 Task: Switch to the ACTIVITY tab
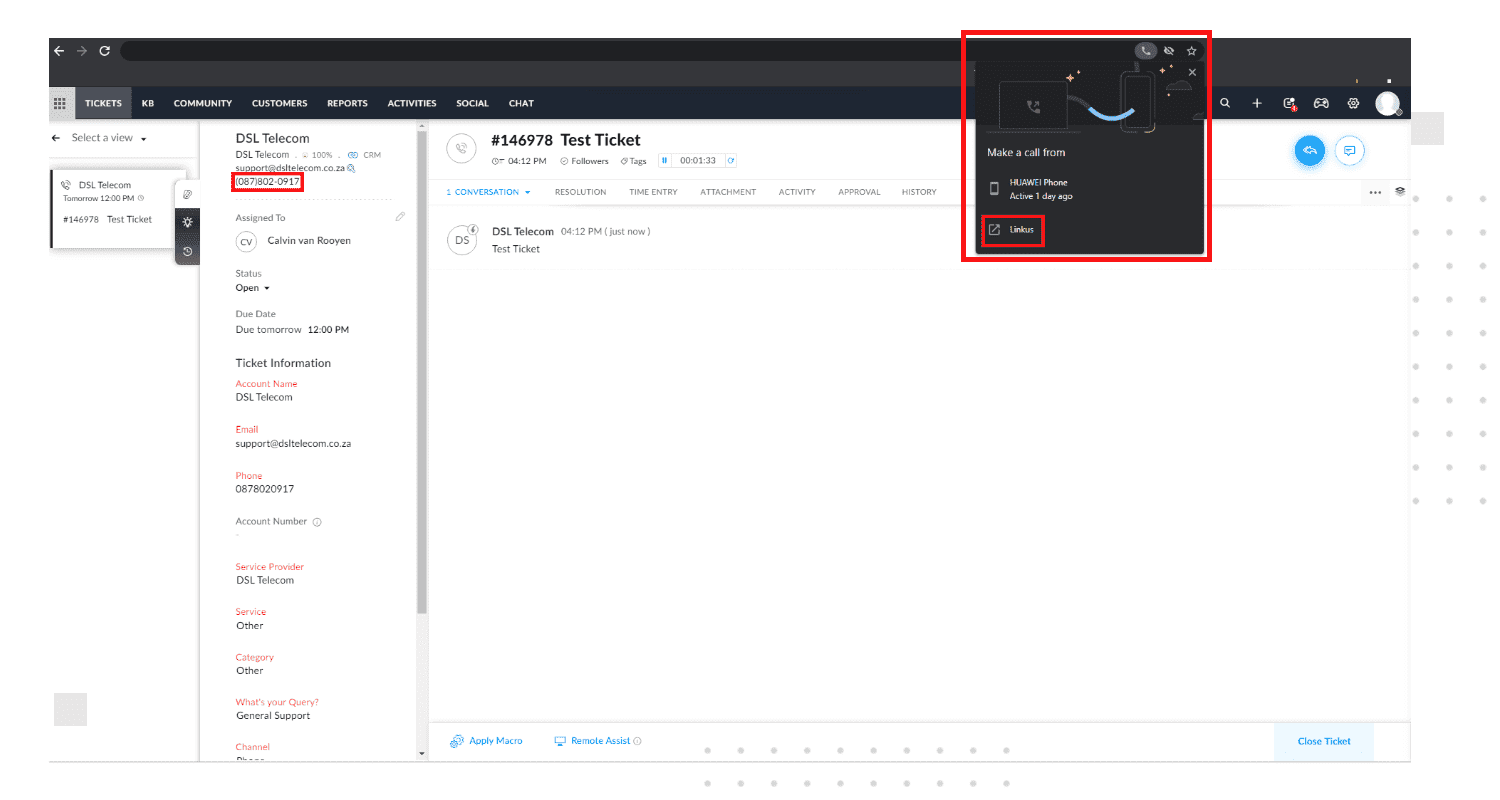[797, 192]
